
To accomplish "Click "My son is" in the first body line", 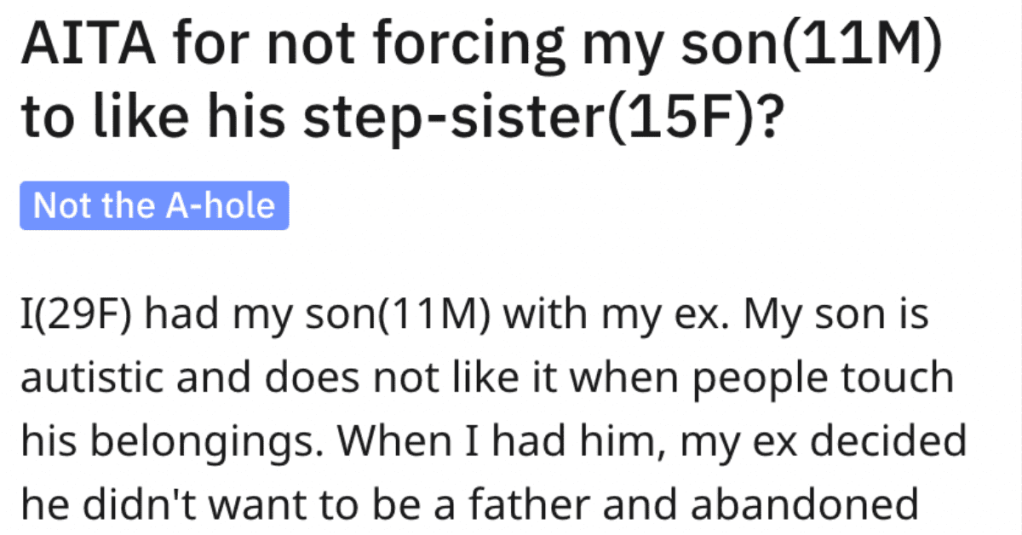I will tap(836, 314).
